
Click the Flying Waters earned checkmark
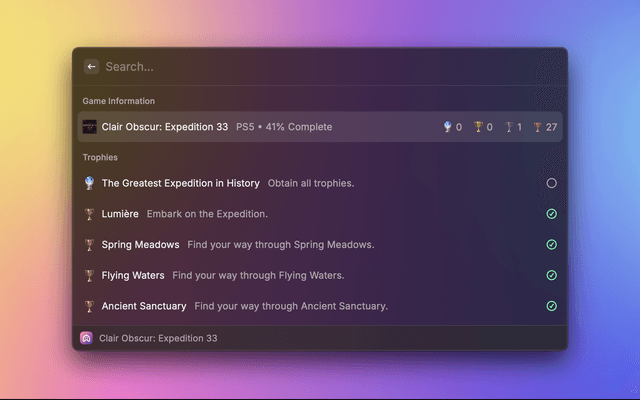(x=551, y=275)
